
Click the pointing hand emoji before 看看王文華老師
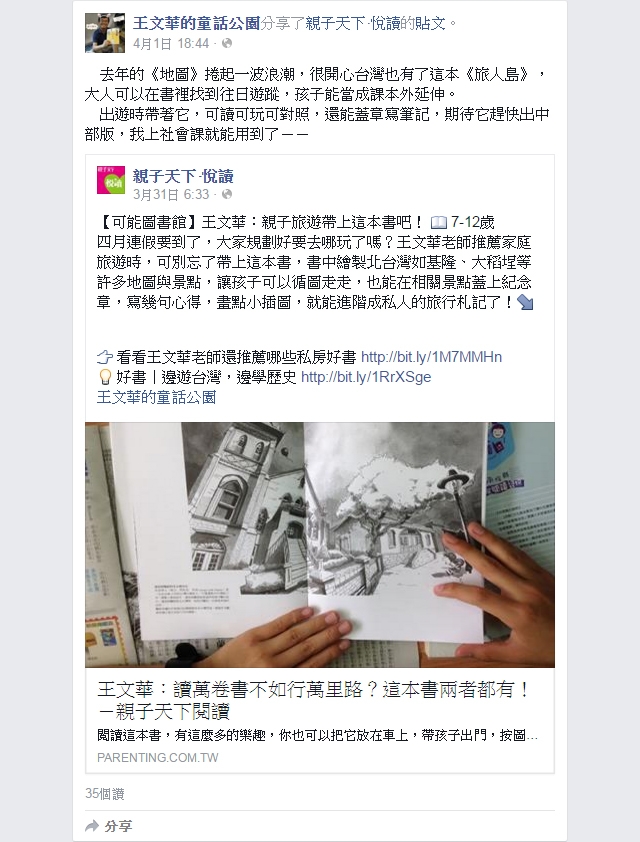[x=105, y=357]
